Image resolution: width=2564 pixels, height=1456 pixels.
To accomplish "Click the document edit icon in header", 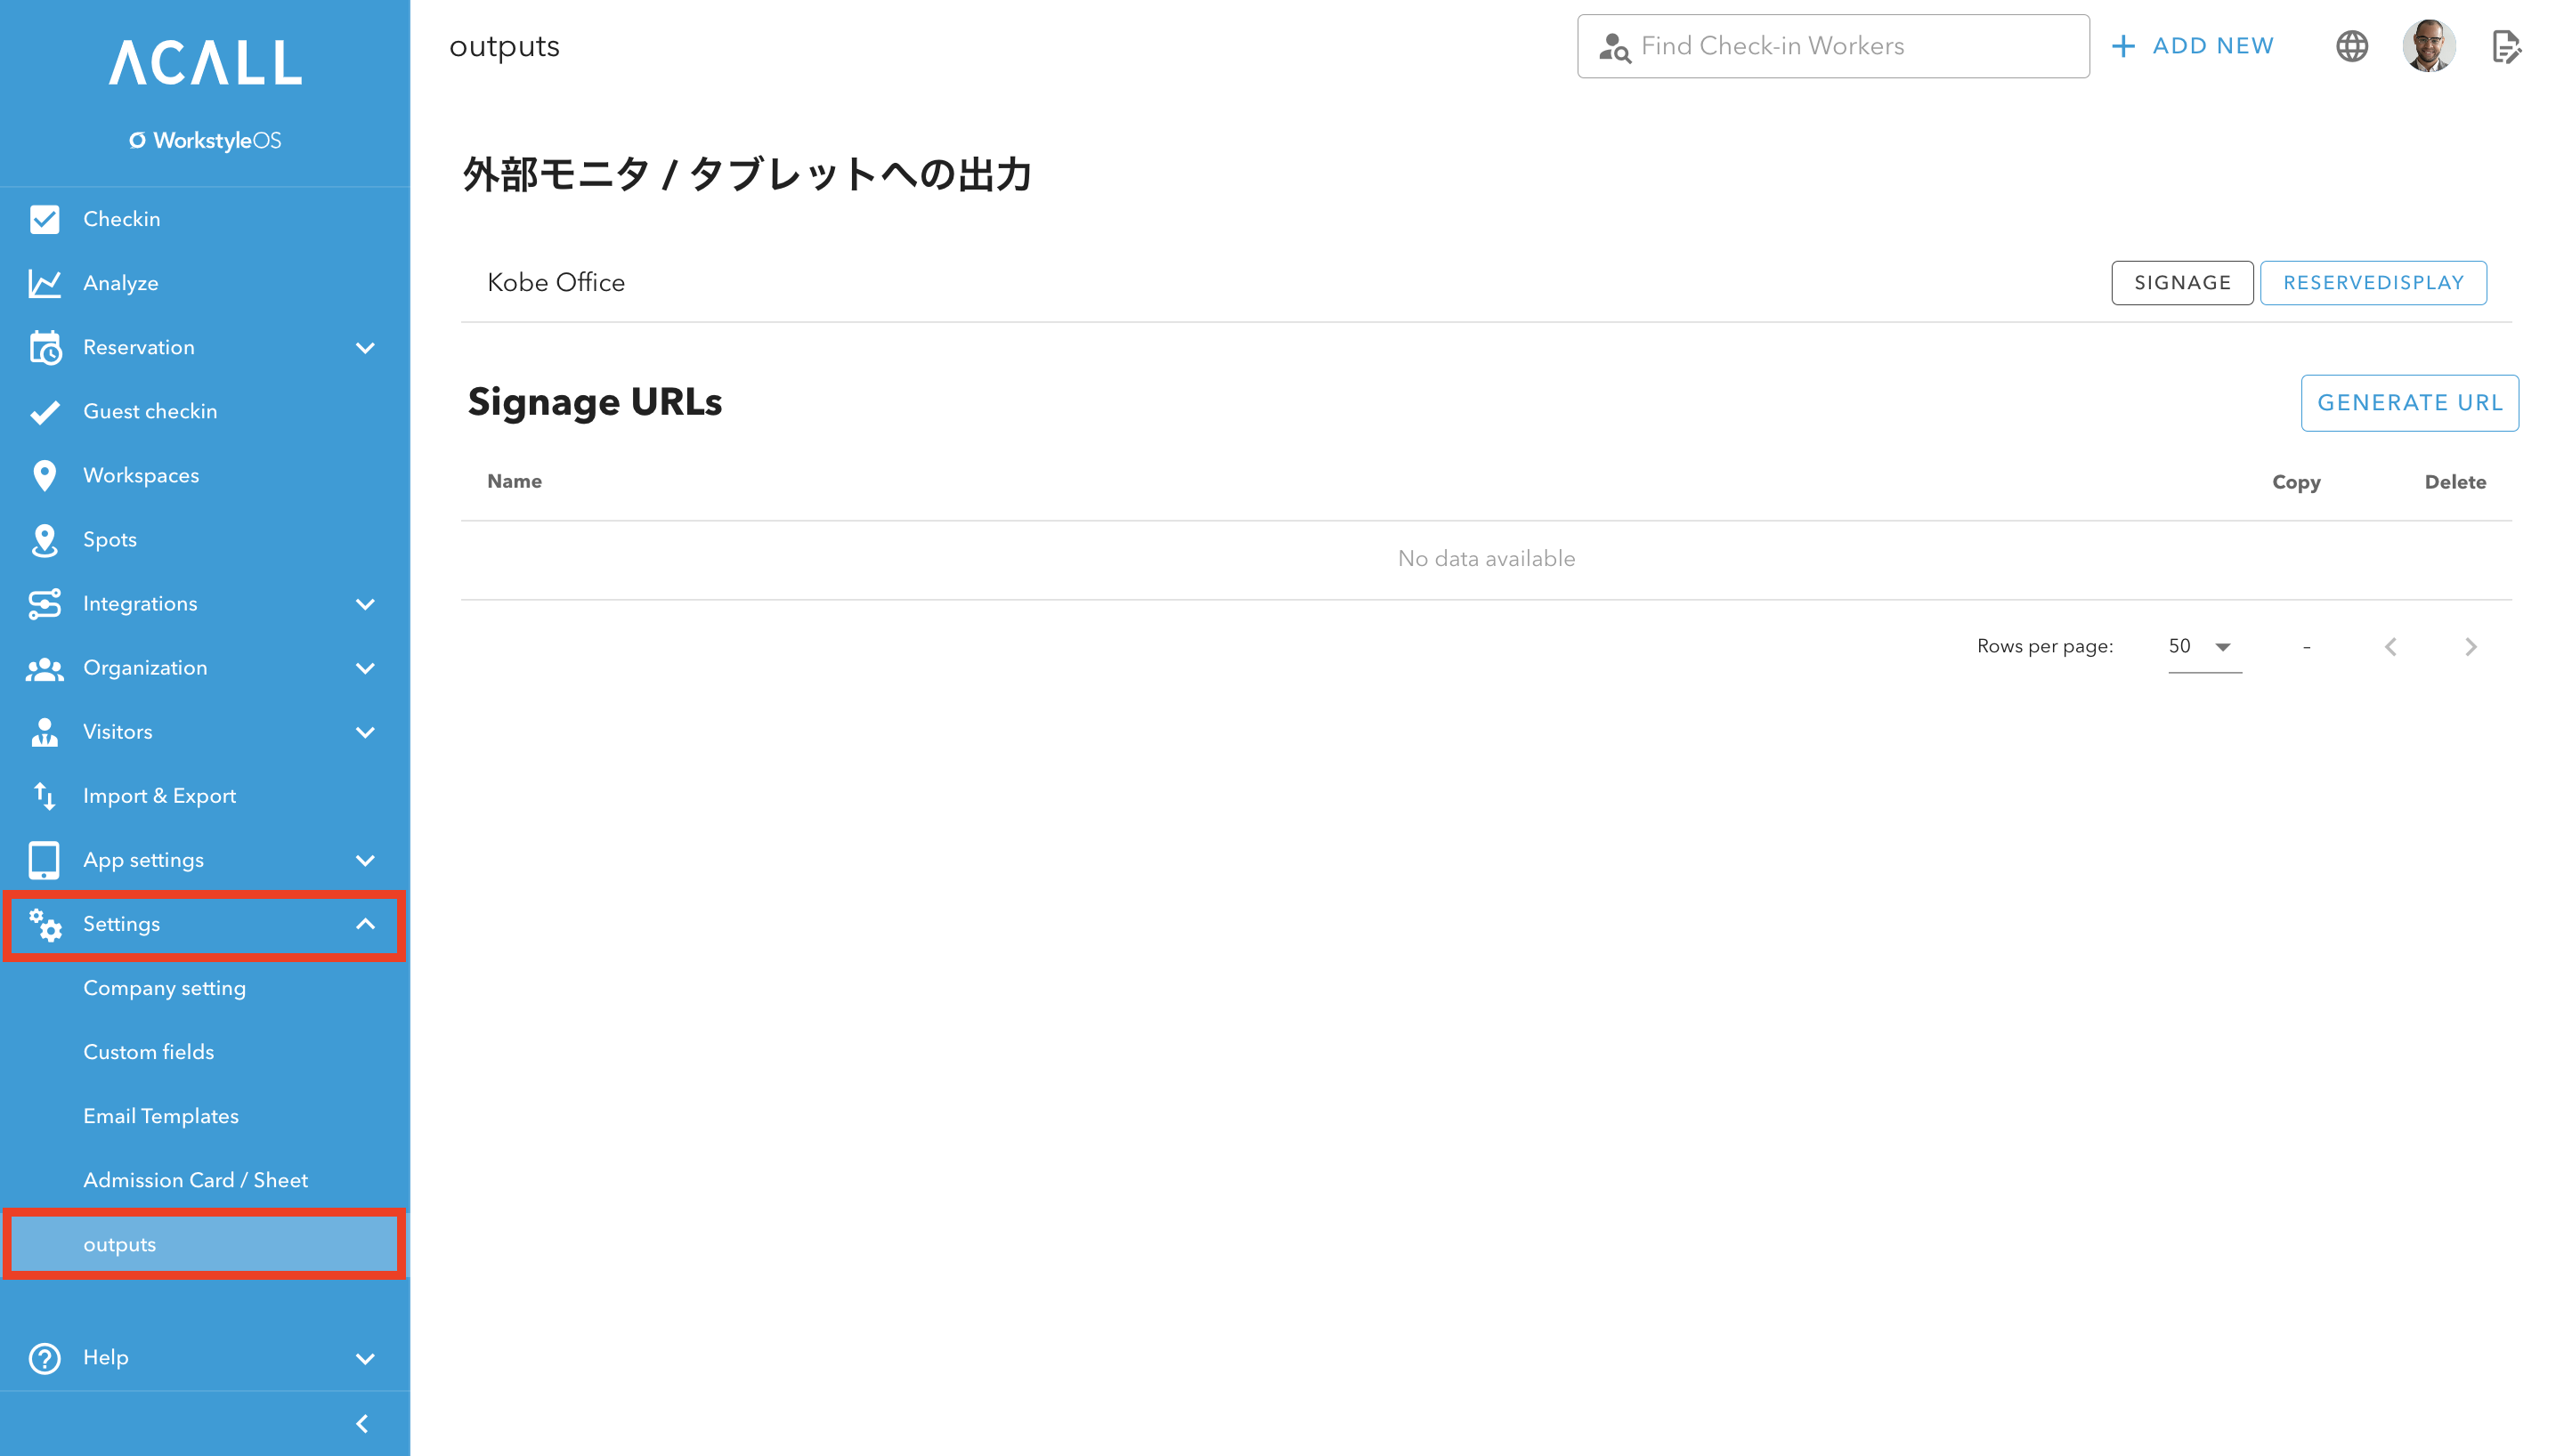I will tap(2506, 46).
